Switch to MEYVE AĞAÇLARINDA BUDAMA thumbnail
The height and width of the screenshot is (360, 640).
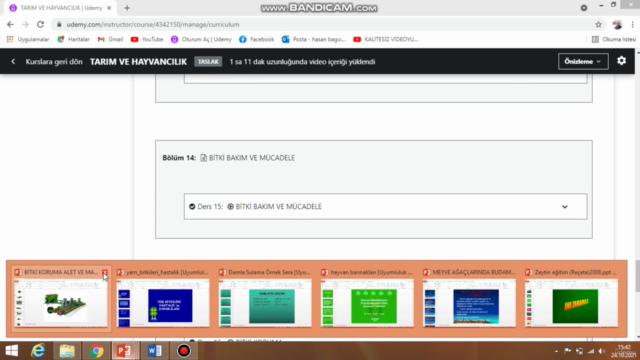coord(469,303)
